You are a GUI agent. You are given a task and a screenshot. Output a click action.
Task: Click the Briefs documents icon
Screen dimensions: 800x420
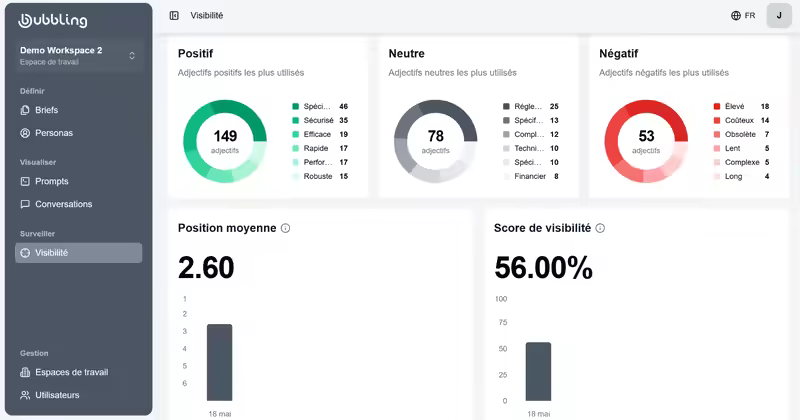(25, 110)
